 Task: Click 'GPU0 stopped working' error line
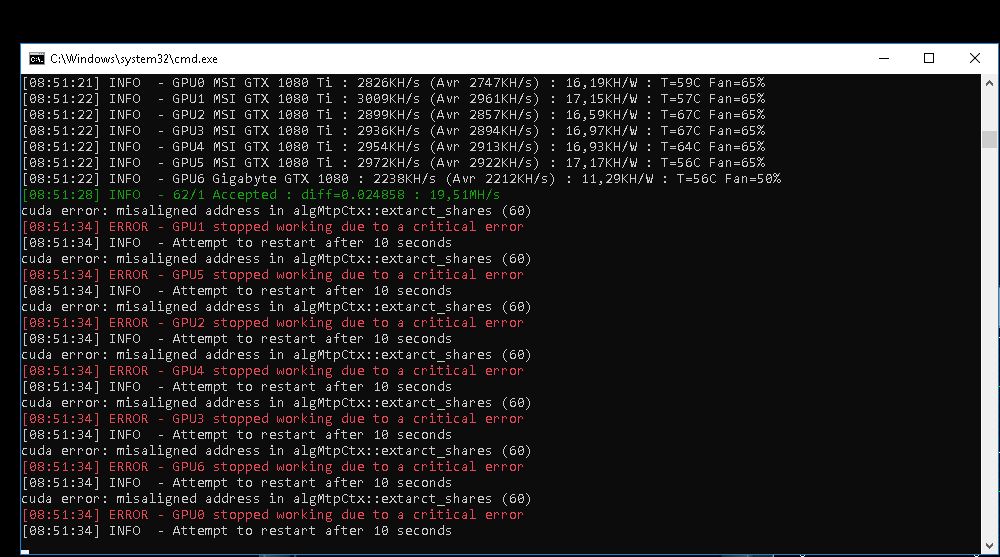[273, 515]
